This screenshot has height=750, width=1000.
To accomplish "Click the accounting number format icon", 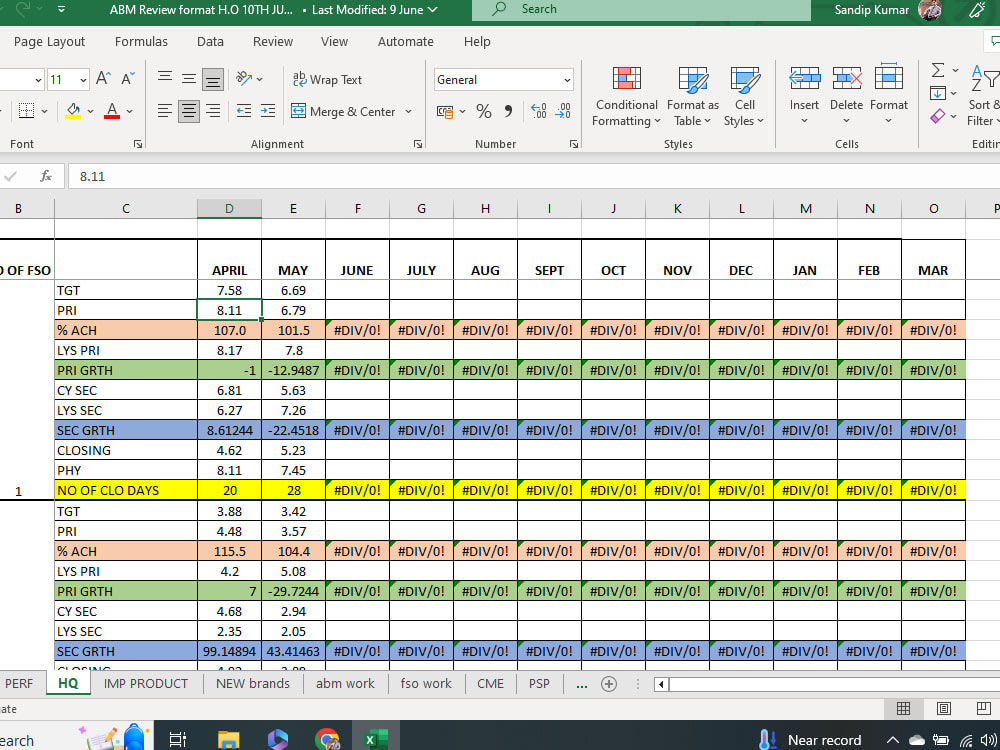I will [445, 112].
